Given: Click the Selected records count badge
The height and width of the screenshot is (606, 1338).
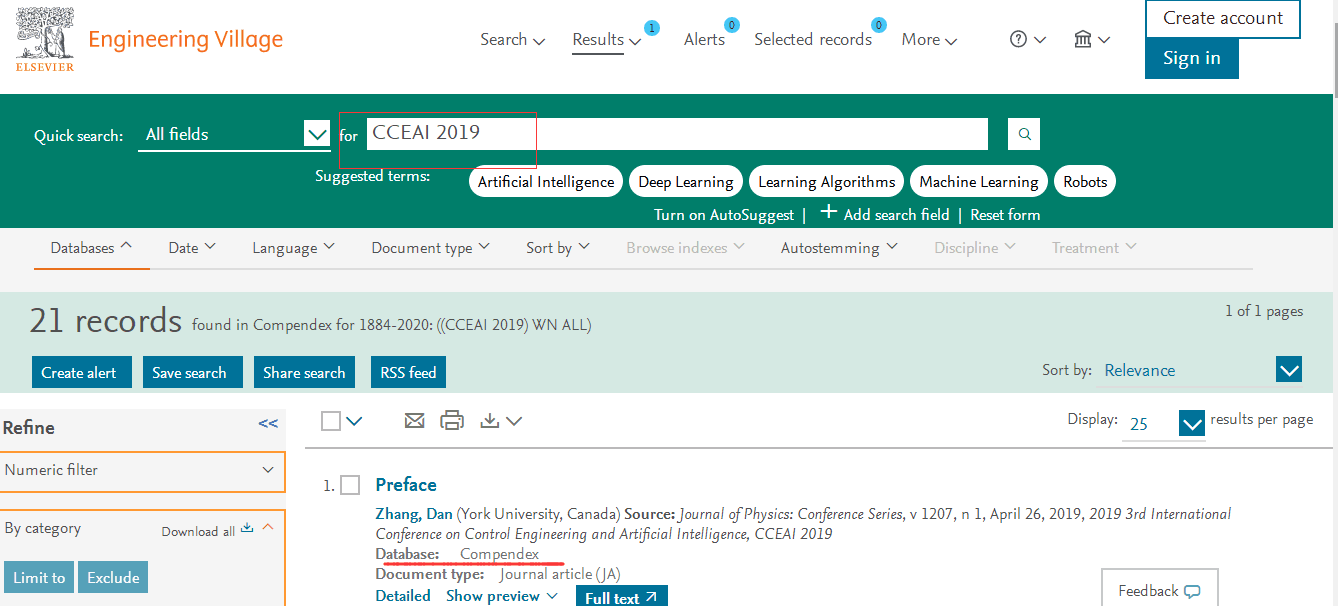Looking at the screenshot, I should pos(878,24).
